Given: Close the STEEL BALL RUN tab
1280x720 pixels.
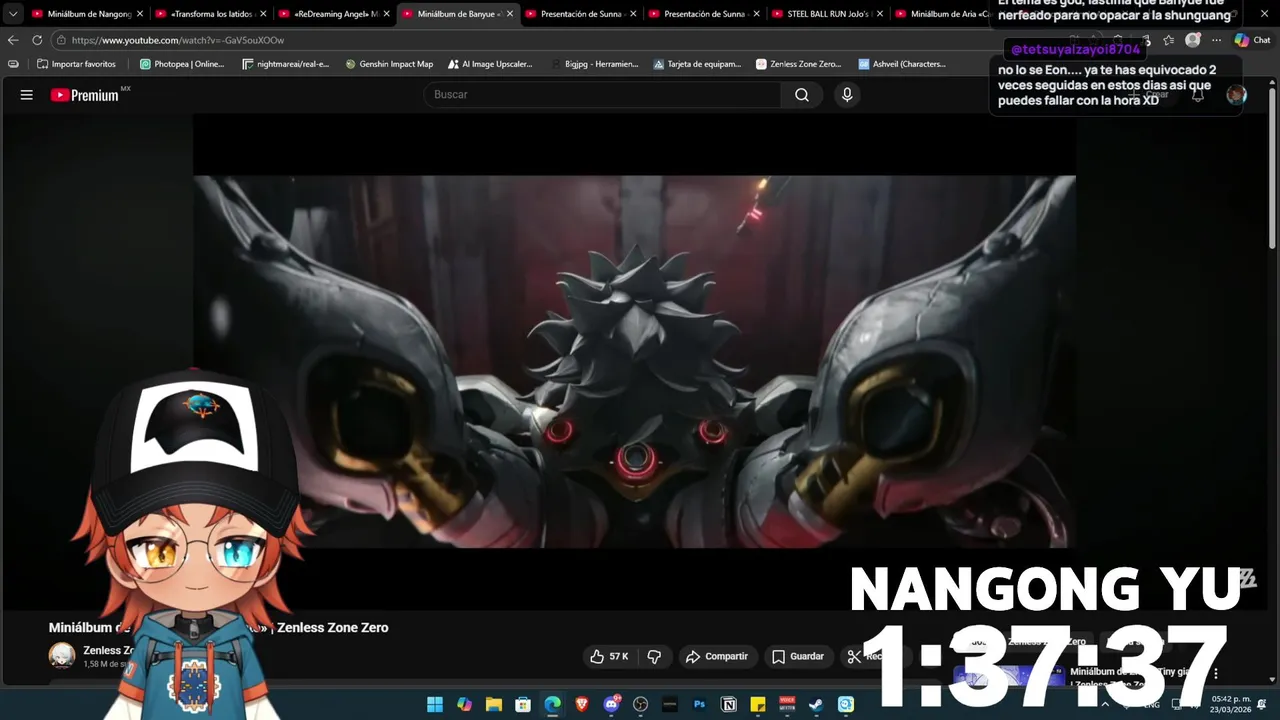Looking at the screenshot, I should click(880, 14).
